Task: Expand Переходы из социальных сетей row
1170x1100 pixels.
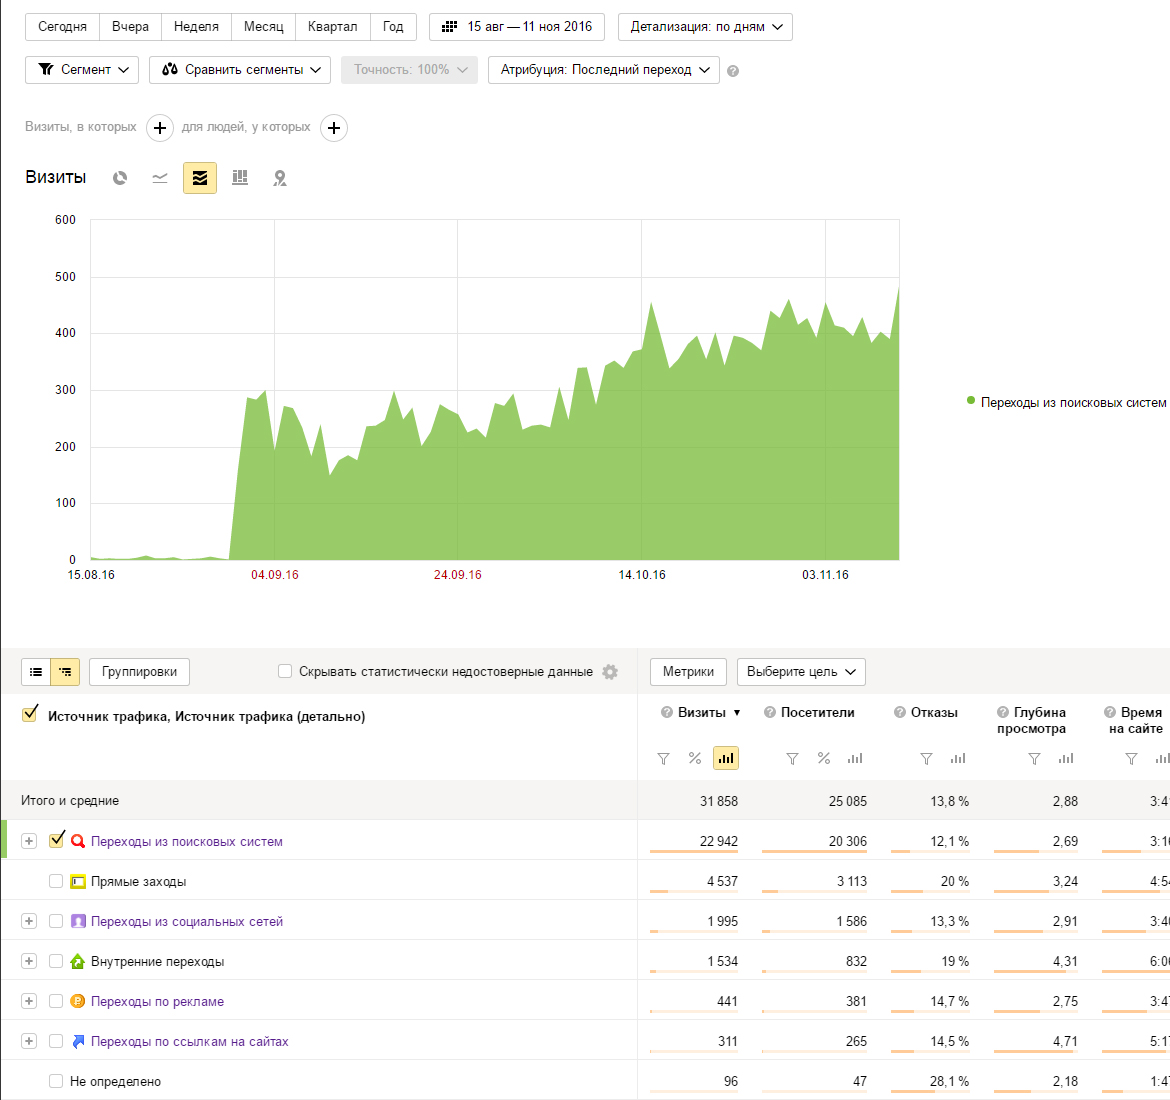Action: click(28, 921)
